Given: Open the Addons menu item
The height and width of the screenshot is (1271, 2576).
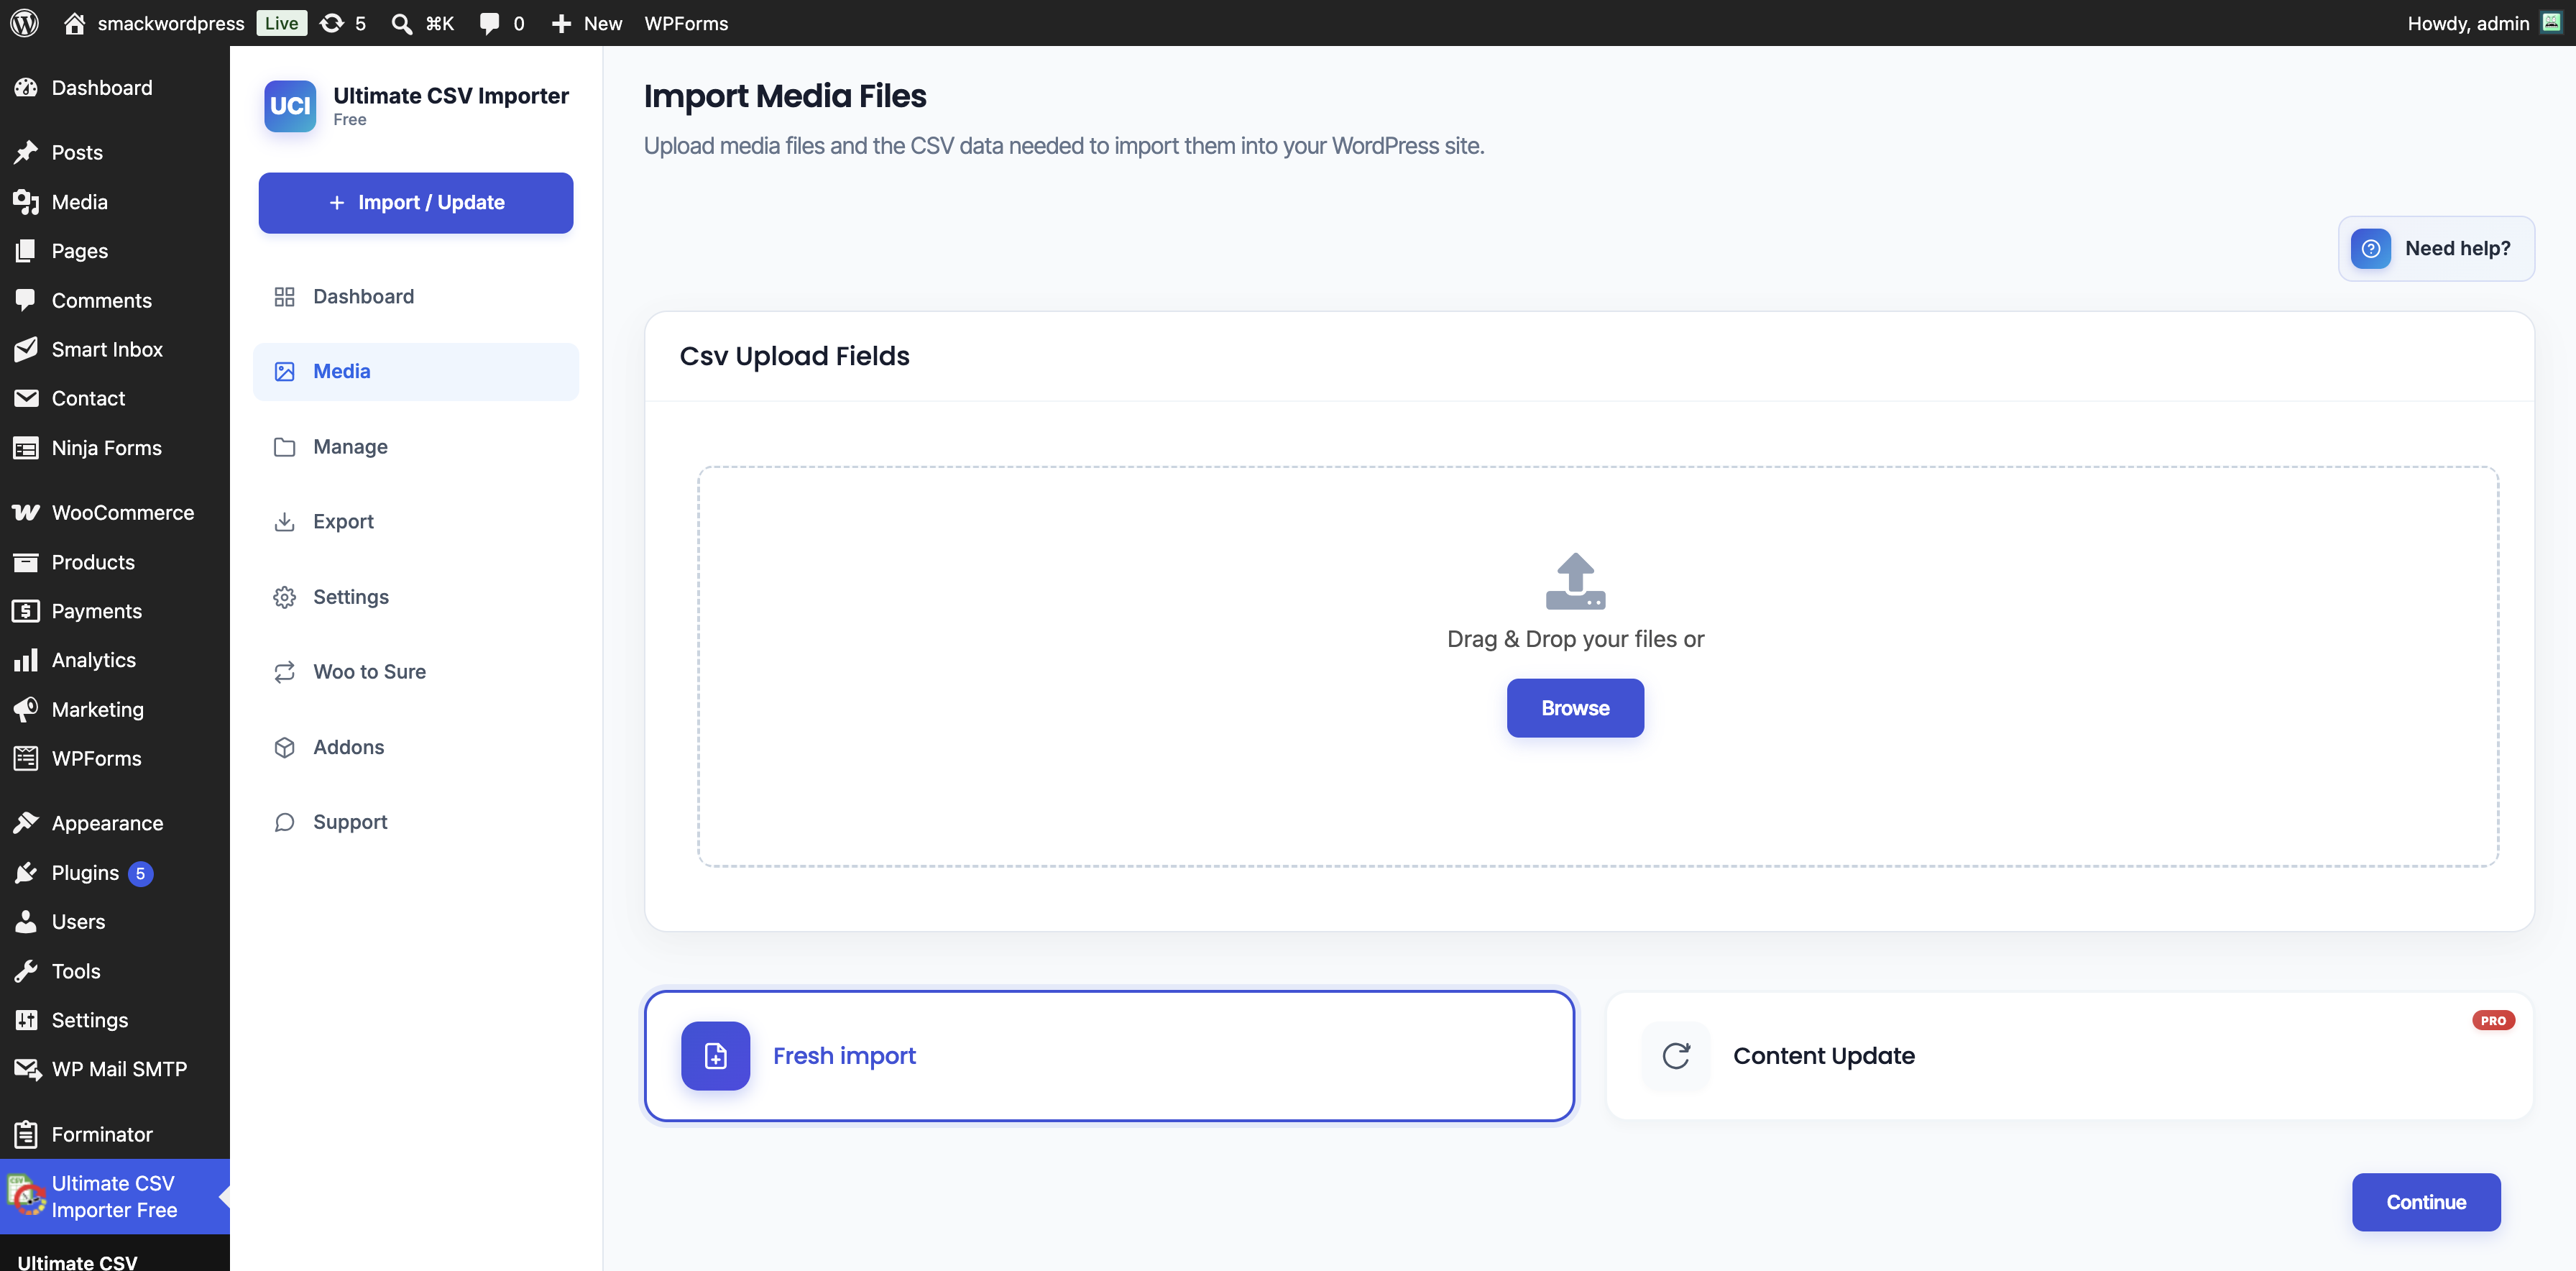Looking at the screenshot, I should point(416,747).
